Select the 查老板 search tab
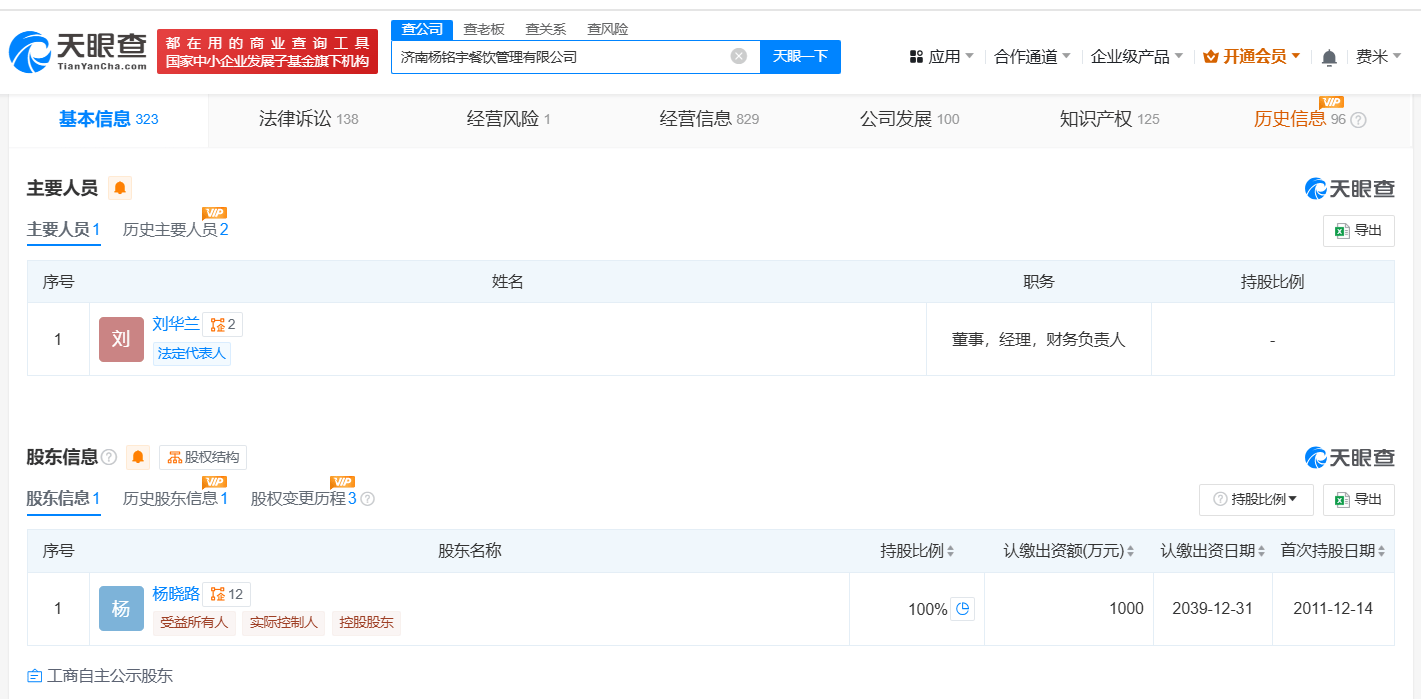 [x=484, y=29]
